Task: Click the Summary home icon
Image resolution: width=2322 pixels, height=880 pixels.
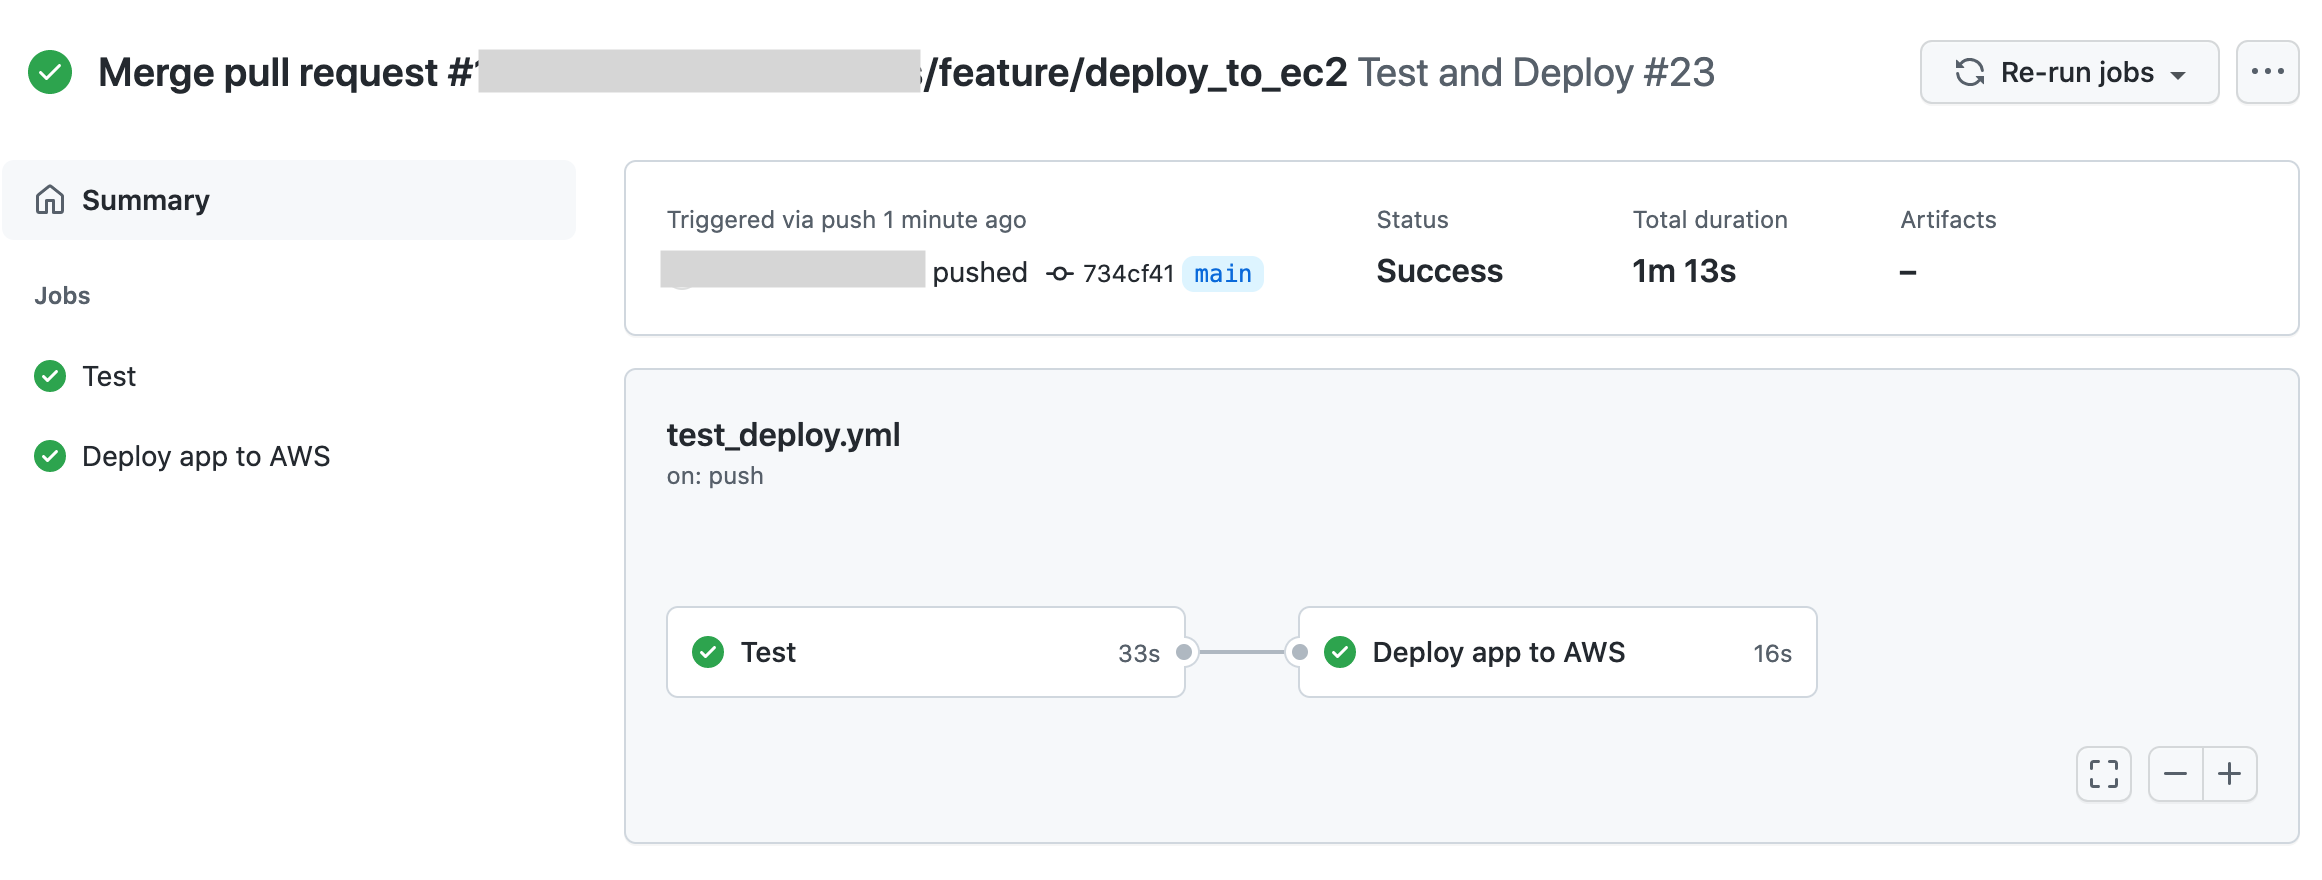Action: click(x=50, y=200)
